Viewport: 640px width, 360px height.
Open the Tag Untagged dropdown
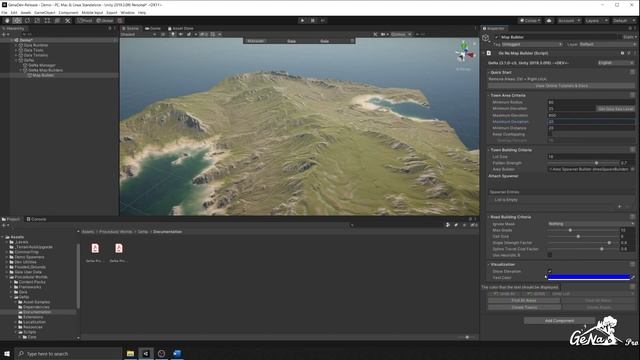pos(532,44)
